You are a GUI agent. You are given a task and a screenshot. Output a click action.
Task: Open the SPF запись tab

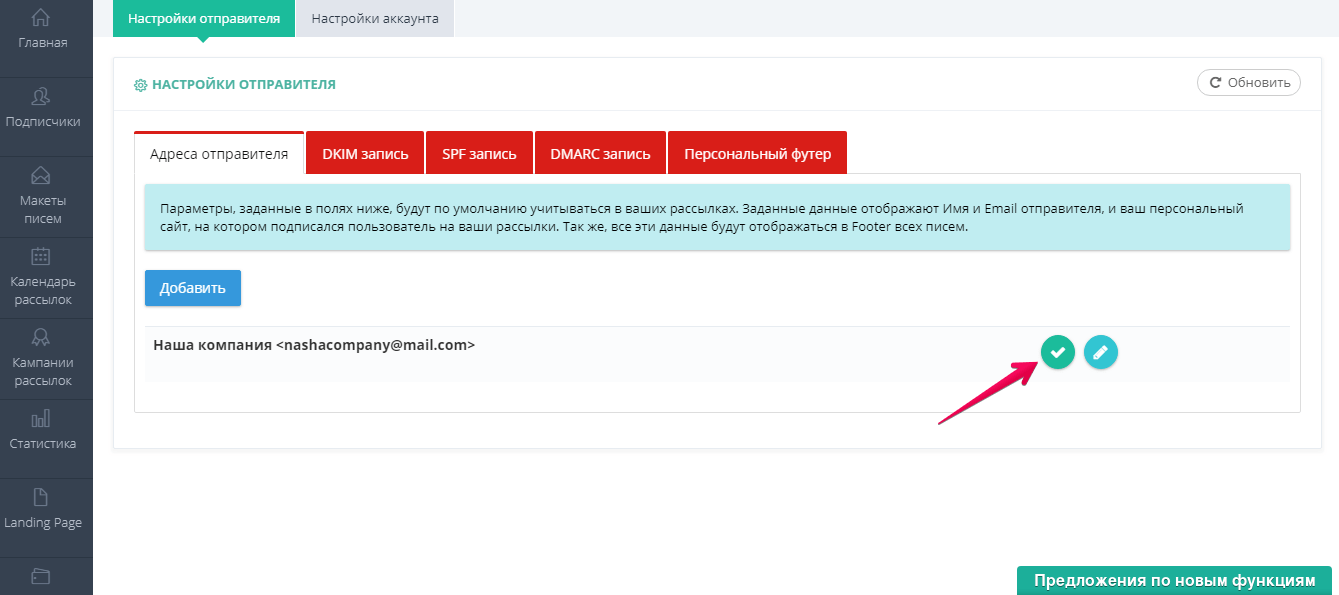[479, 153]
